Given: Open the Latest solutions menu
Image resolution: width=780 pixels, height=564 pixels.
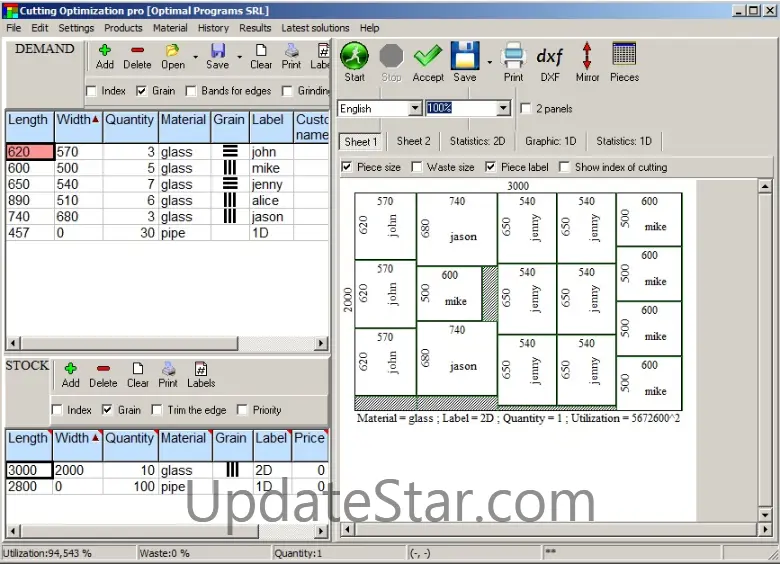Looking at the screenshot, I should (x=315, y=28).
